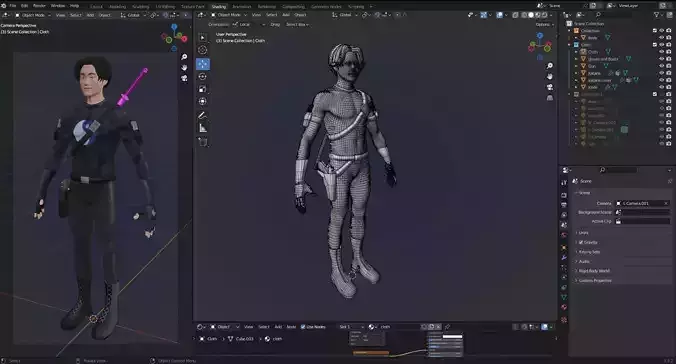Open the View menu in main viewport header
676x364 pixels.
pos(256,15)
